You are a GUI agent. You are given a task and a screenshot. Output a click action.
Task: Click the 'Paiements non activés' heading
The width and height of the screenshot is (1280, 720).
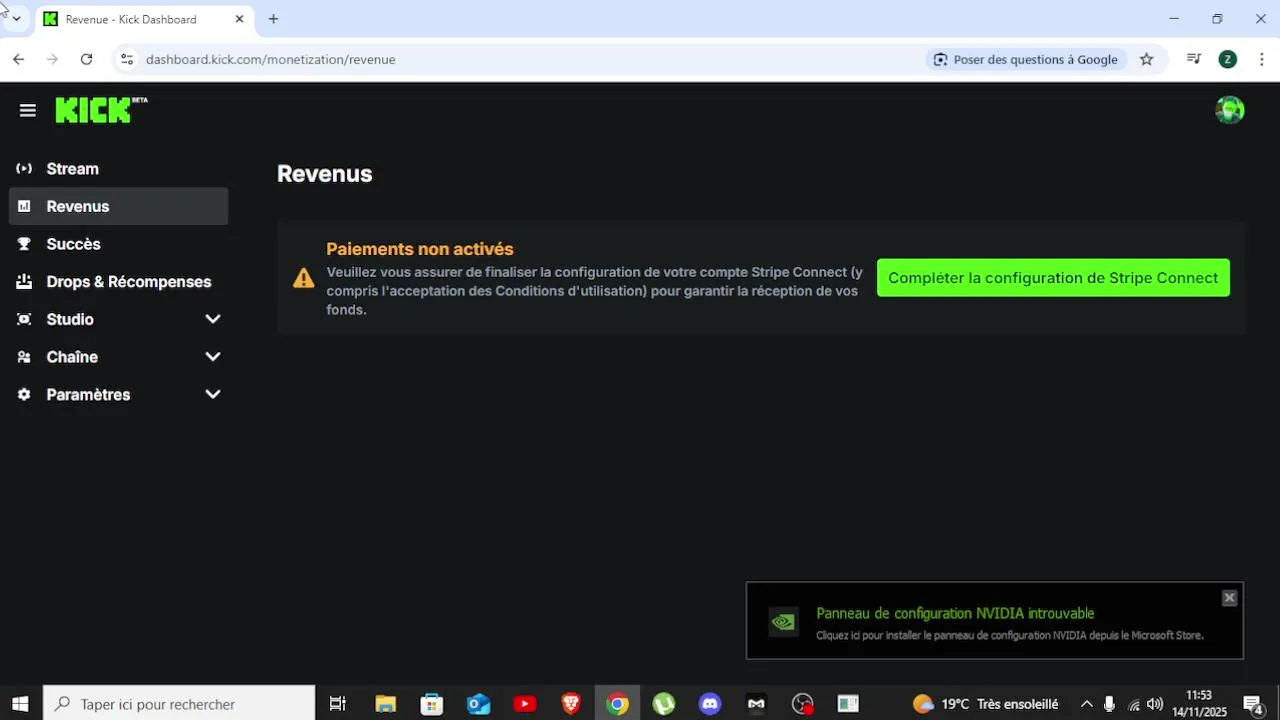[420, 249]
